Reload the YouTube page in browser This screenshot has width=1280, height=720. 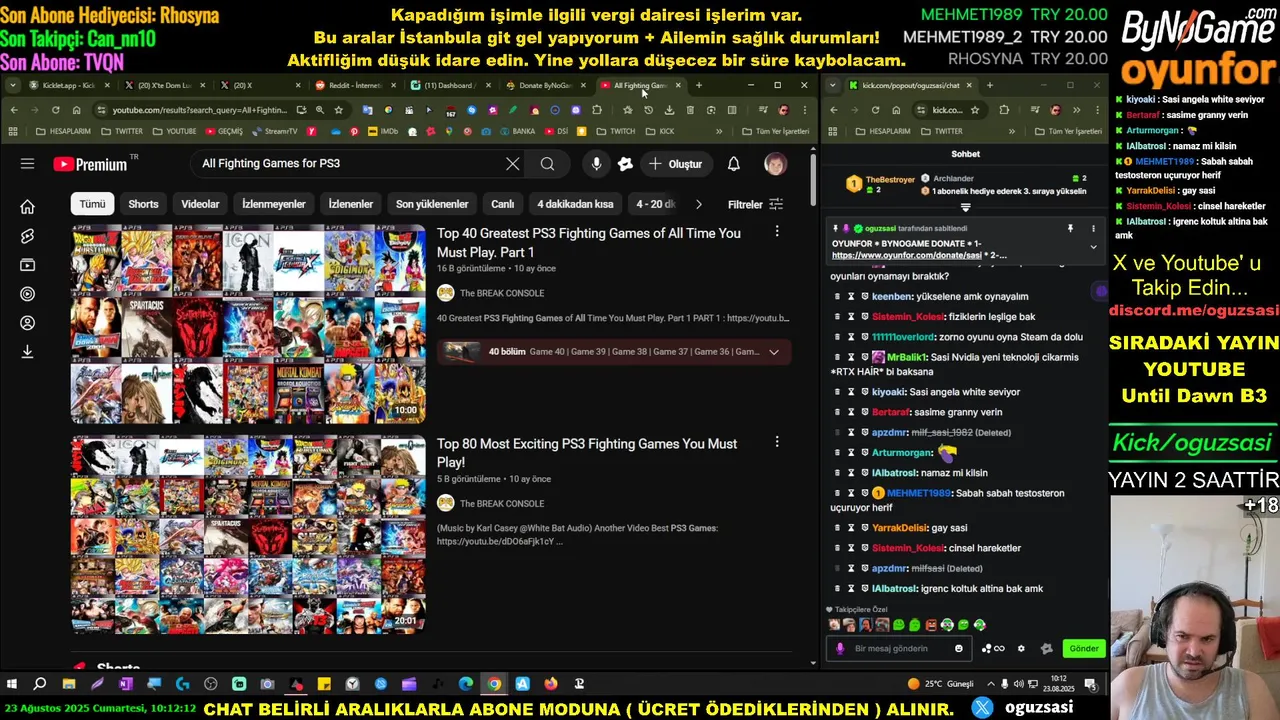55,110
